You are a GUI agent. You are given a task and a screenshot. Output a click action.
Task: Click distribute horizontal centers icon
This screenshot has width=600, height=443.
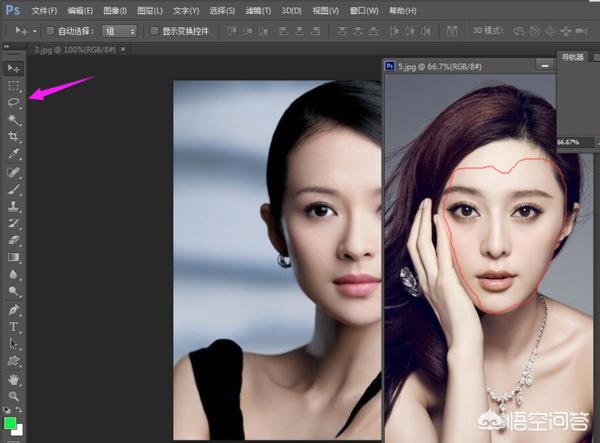tap(410, 31)
